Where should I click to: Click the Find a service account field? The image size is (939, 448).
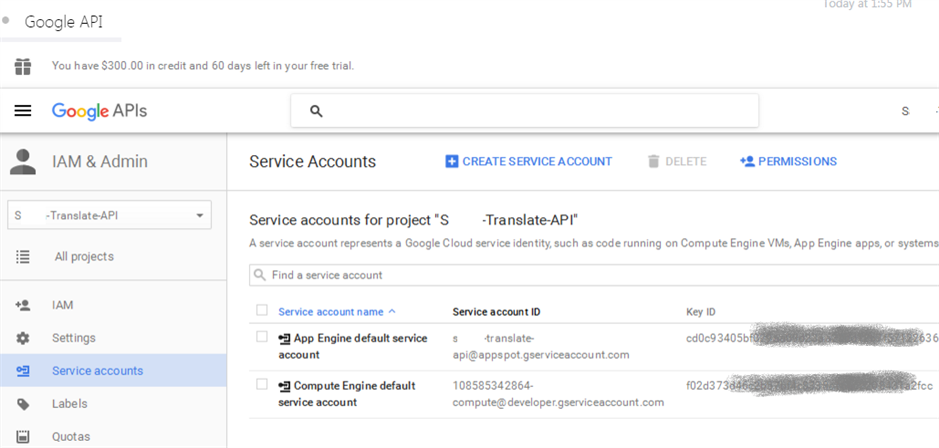click(x=594, y=276)
